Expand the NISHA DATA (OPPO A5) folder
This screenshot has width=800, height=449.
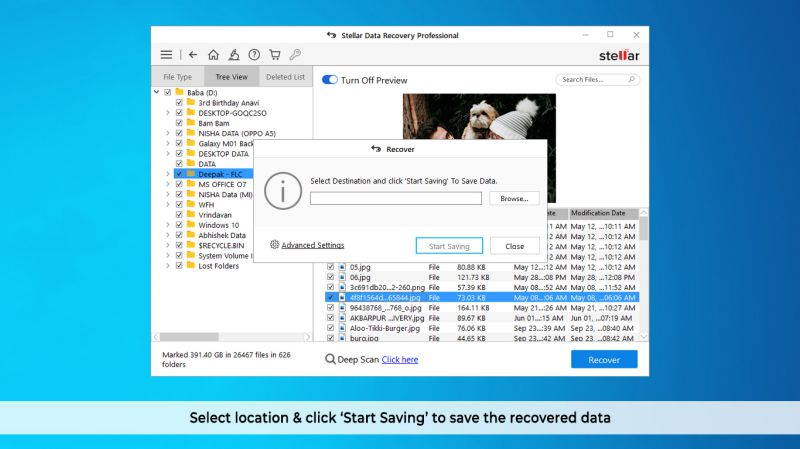(168, 133)
